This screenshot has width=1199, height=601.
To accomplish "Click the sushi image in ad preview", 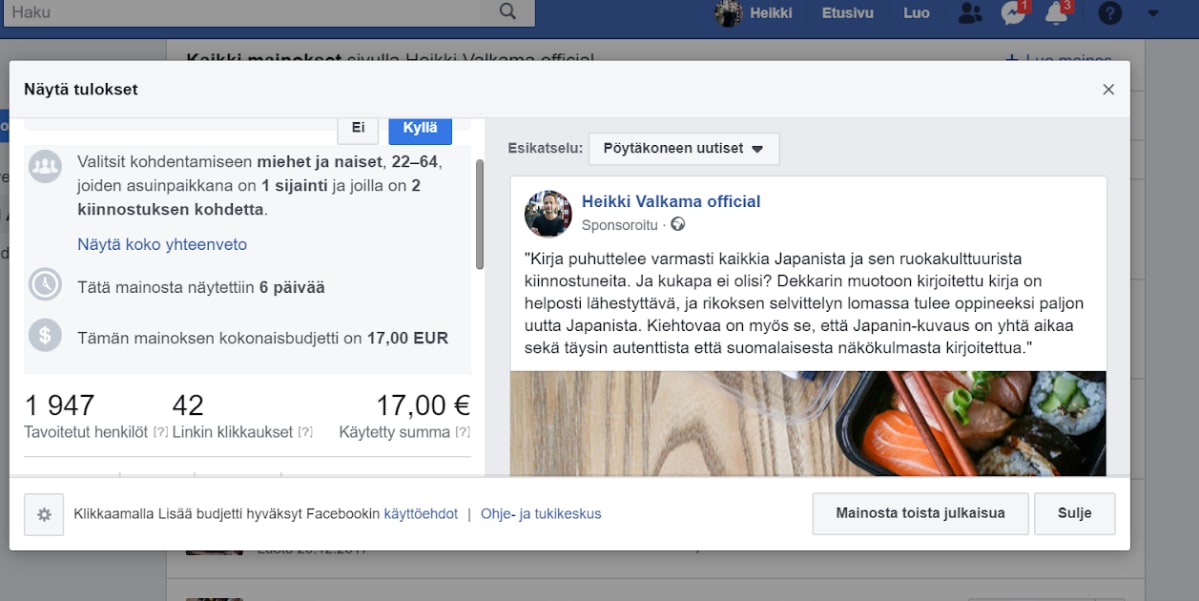I will tap(807, 424).
